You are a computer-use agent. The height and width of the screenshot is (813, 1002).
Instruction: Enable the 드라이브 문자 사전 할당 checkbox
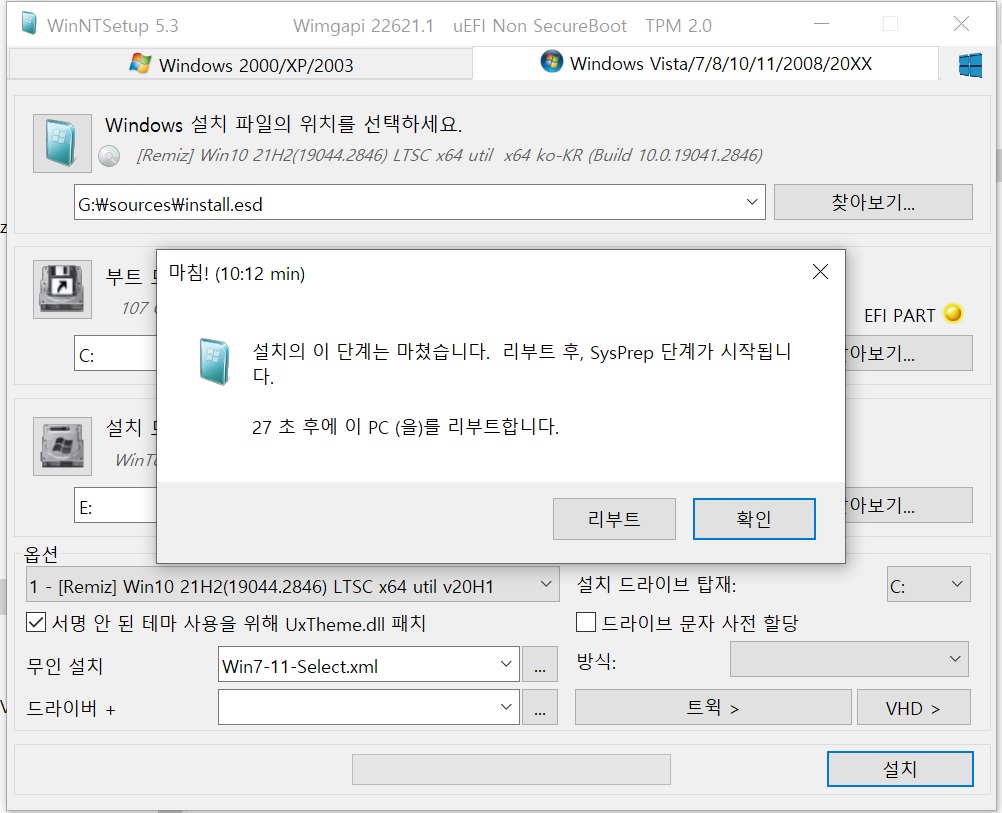pyautogui.click(x=586, y=622)
